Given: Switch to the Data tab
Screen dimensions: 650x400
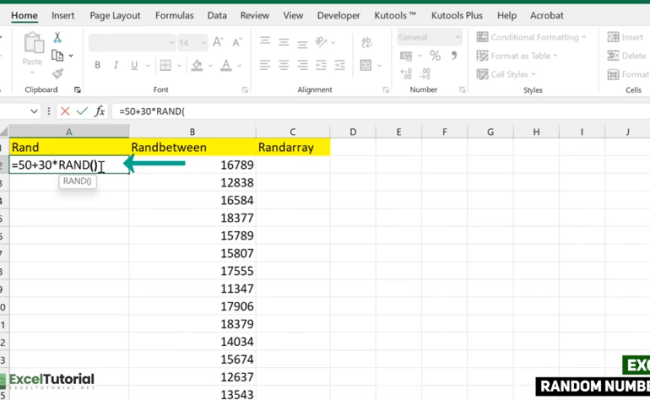Looking at the screenshot, I should pos(217,15).
